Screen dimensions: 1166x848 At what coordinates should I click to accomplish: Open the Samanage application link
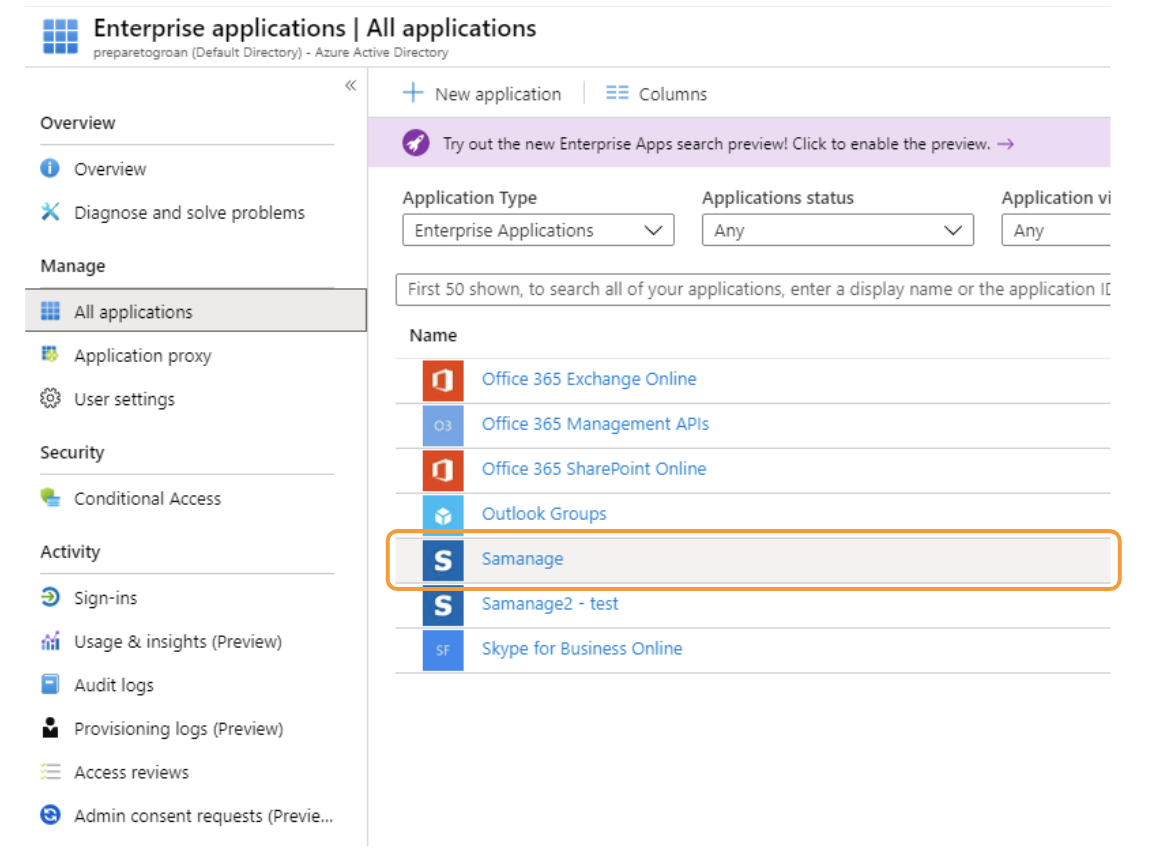coord(522,559)
